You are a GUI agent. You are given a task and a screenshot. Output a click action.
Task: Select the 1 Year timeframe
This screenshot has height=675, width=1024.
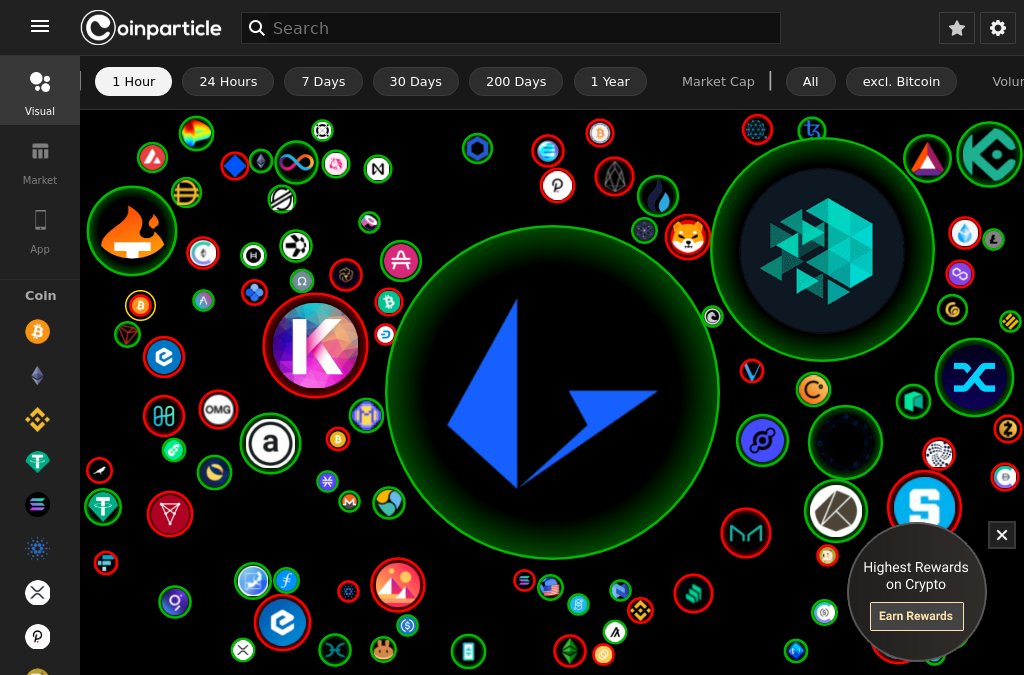(x=610, y=81)
